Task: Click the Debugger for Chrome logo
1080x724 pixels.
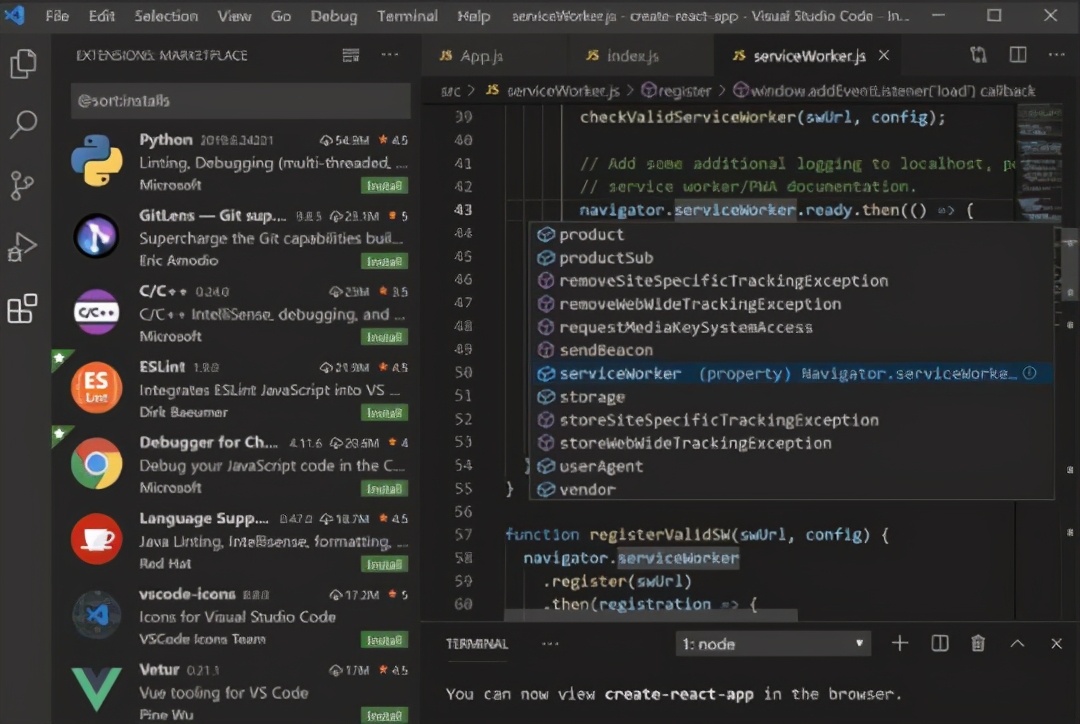Action: [96, 463]
